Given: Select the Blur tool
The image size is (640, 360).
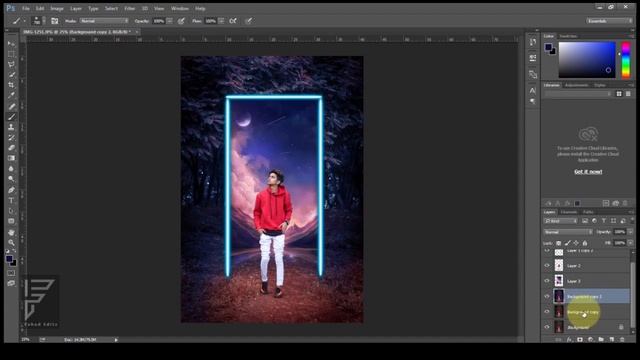Looking at the screenshot, I should 11,169.
